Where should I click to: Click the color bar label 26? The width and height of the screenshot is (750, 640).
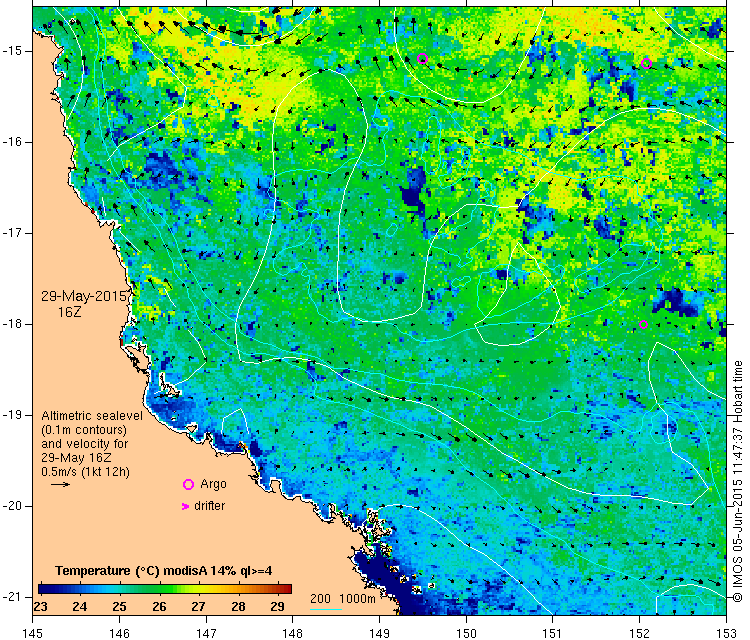[159, 607]
